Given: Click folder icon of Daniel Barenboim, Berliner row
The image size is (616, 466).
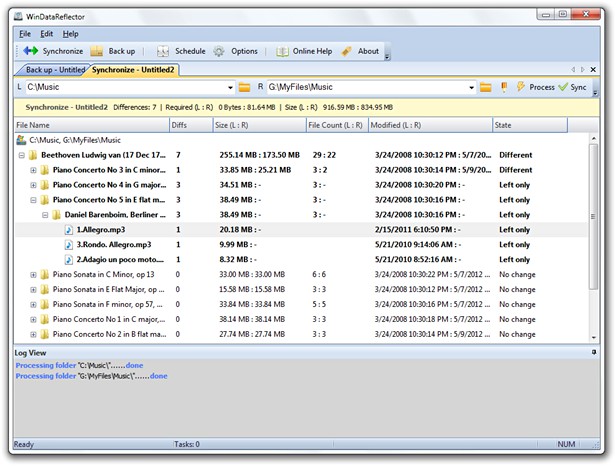Looking at the screenshot, I should click(57, 215).
